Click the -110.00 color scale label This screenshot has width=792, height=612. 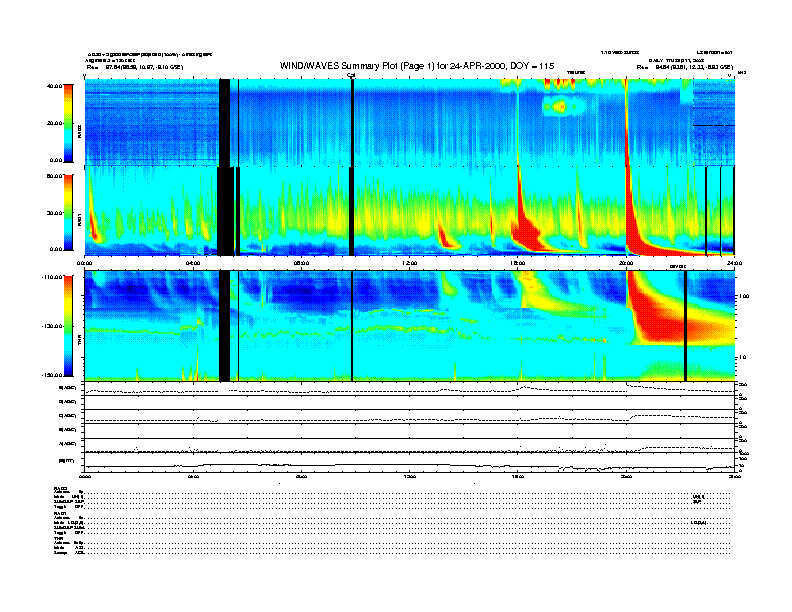point(52,277)
